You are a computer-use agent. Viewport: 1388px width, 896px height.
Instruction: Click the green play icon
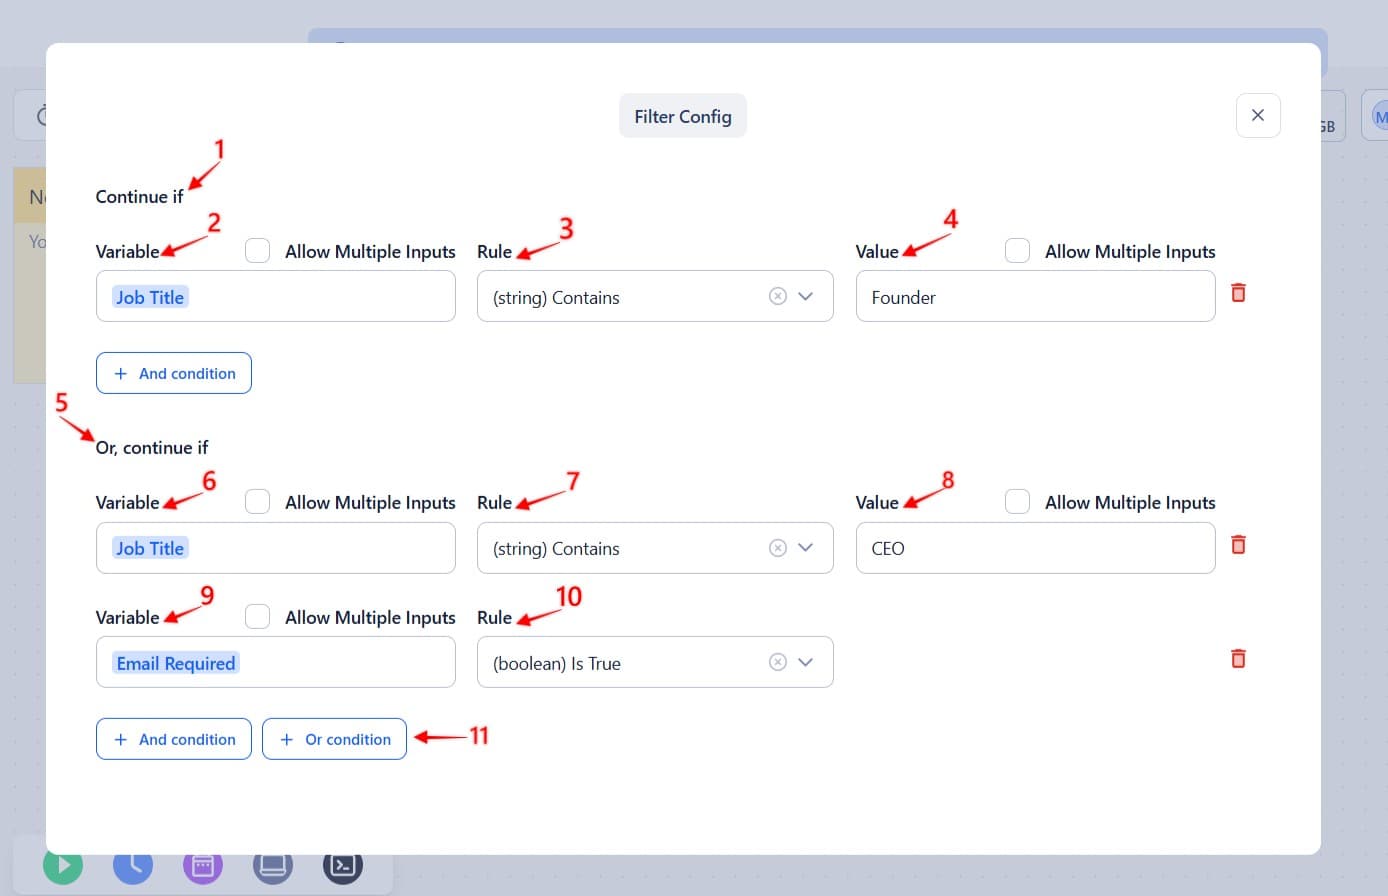tap(63, 865)
